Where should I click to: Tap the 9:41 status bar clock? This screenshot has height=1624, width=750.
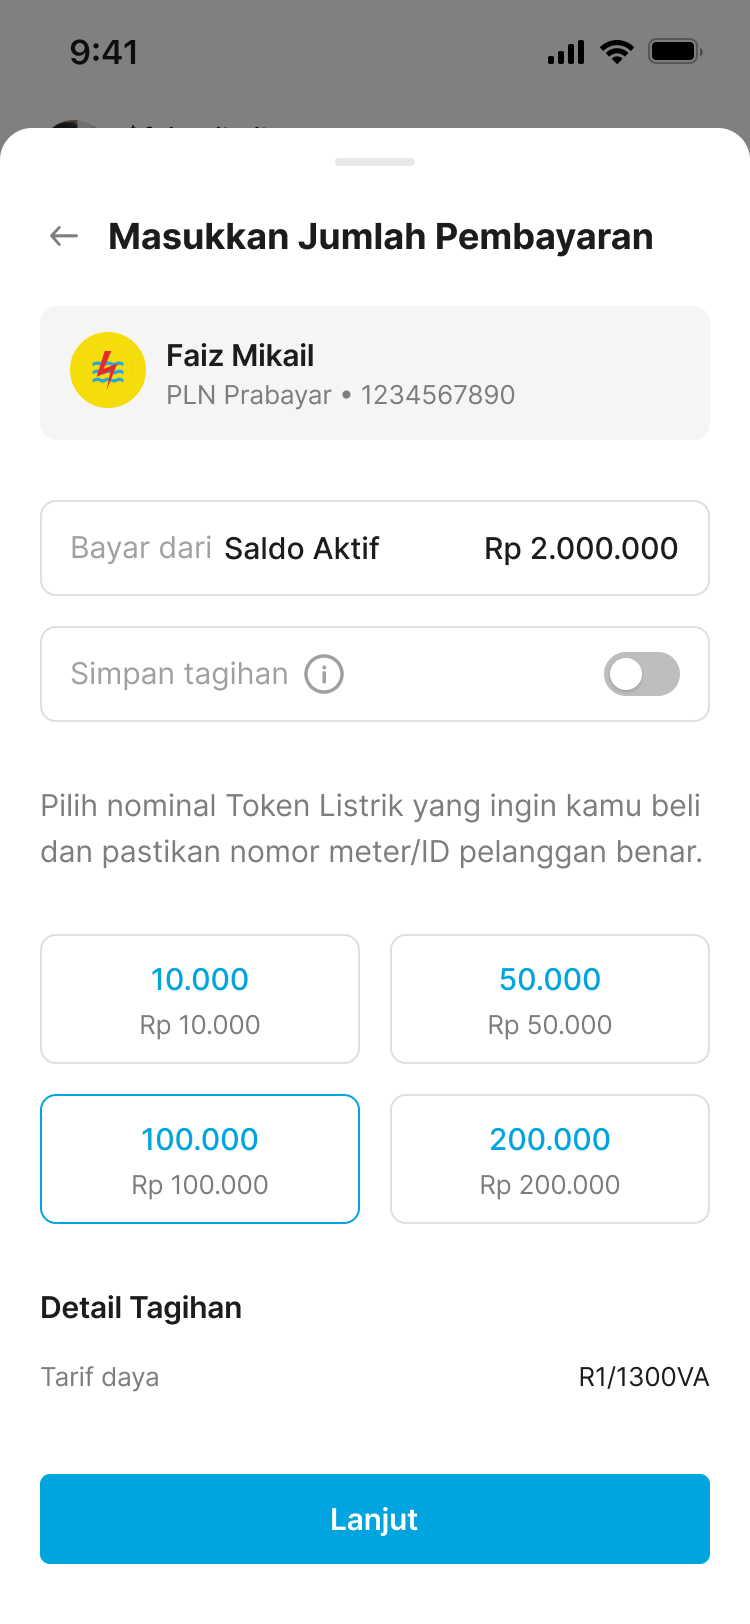[x=104, y=52]
